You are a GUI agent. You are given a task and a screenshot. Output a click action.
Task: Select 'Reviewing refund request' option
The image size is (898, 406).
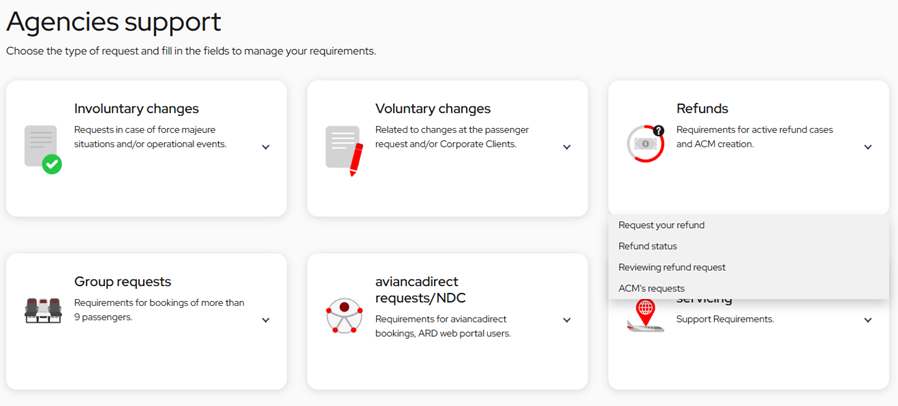pyautogui.click(x=672, y=267)
